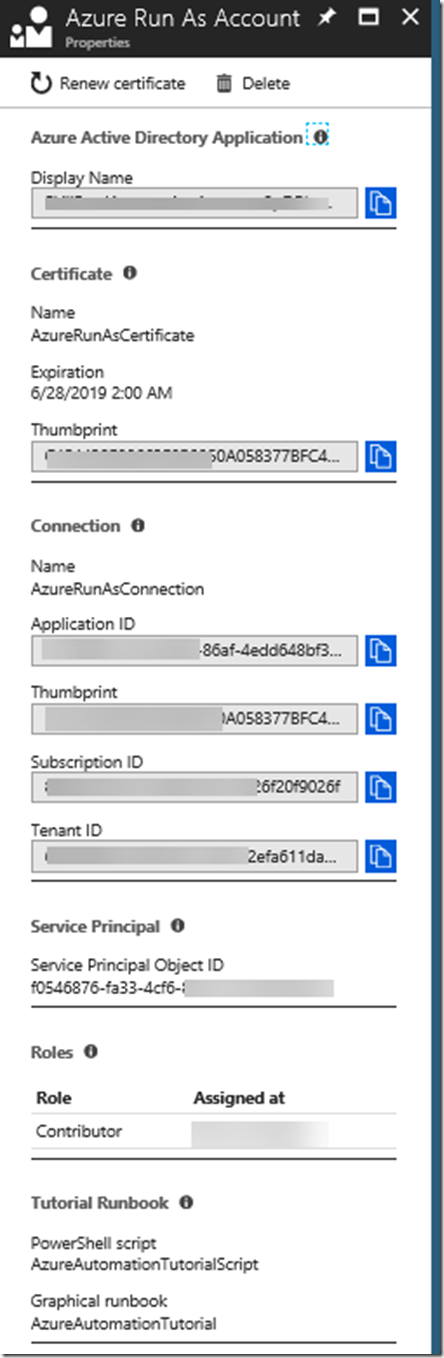Image resolution: width=444 pixels, height=1358 pixels.
Task: Show info tooltip for Roles section
Action: [x=91, y=1051]
